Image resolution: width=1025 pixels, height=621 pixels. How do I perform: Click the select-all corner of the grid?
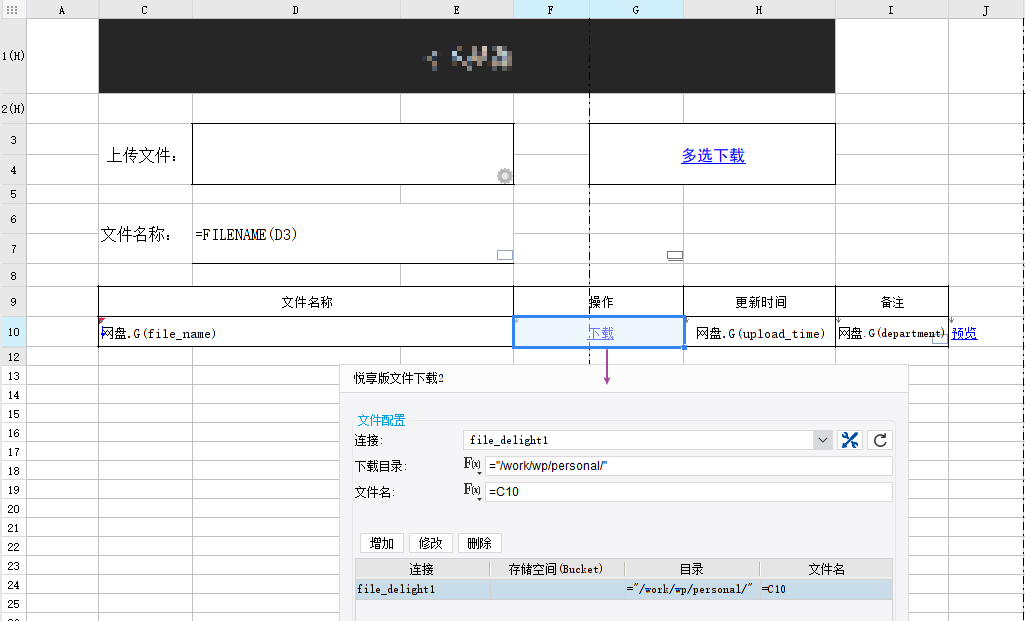(12, 10)
